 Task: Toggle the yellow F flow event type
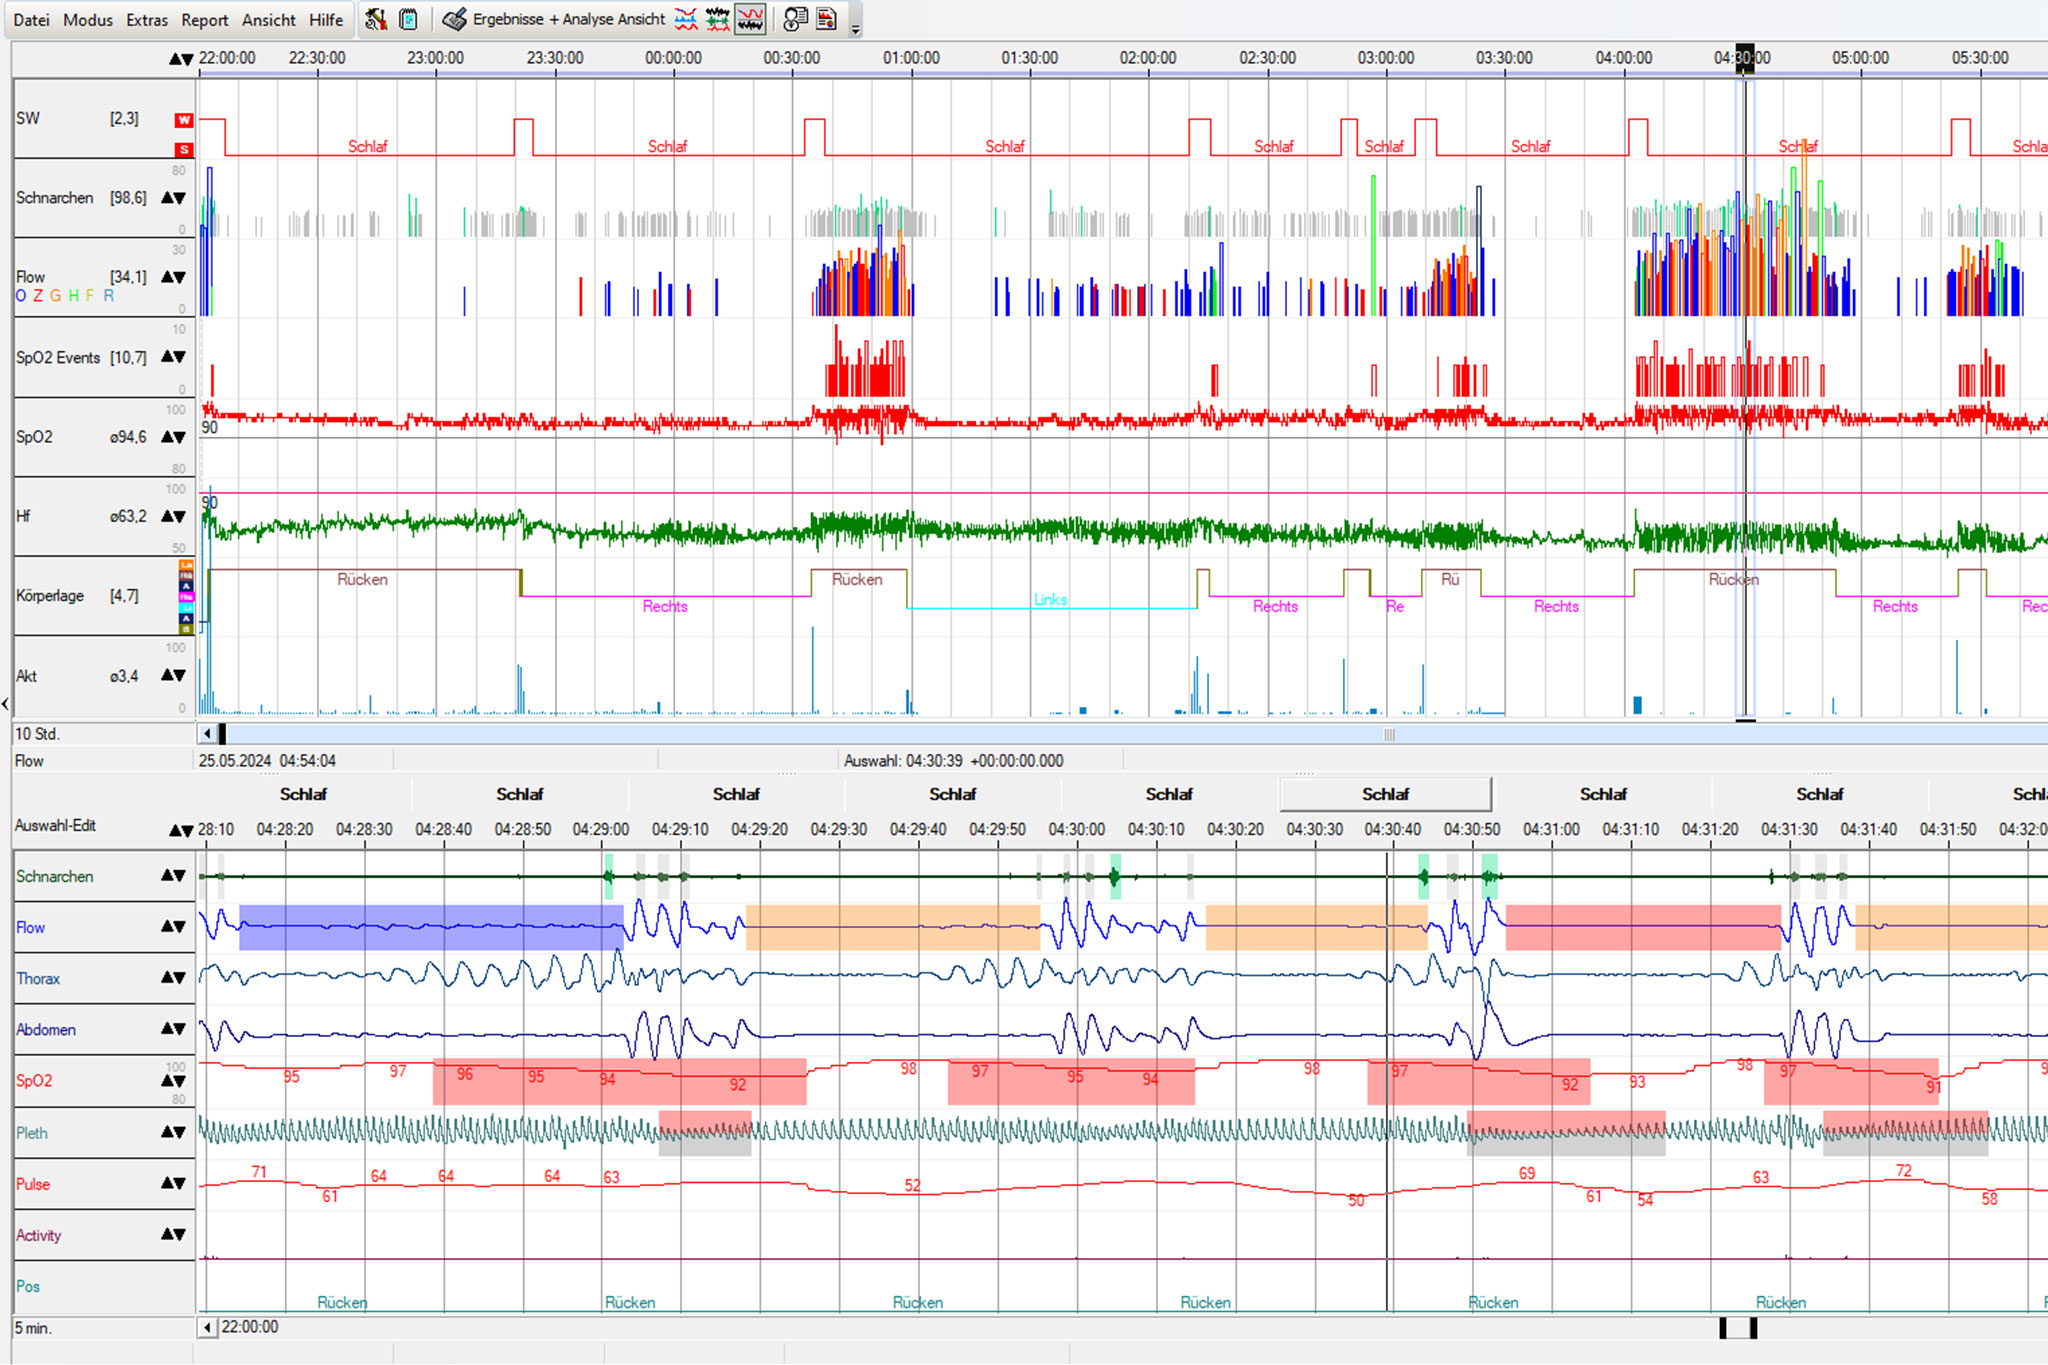pyautogui.click(x=89, y=296)
